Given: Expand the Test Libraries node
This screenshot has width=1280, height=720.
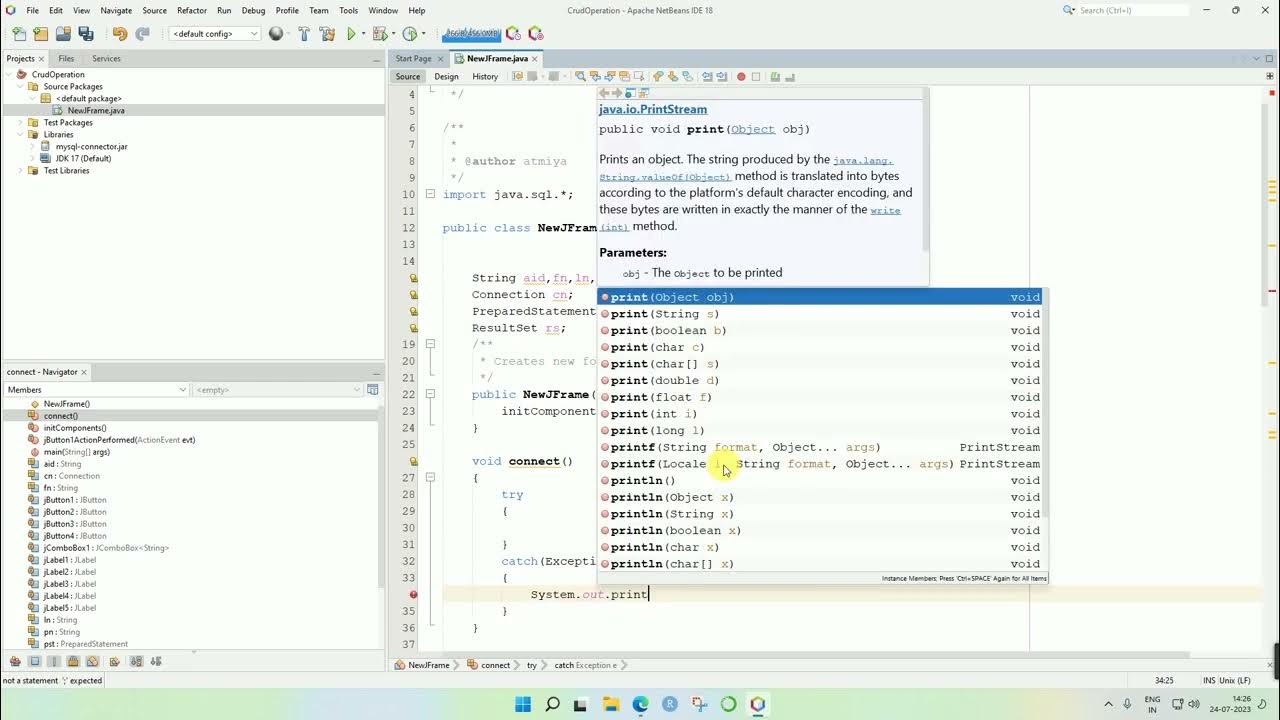Looking at the screenshot, I should click(21, 170).
